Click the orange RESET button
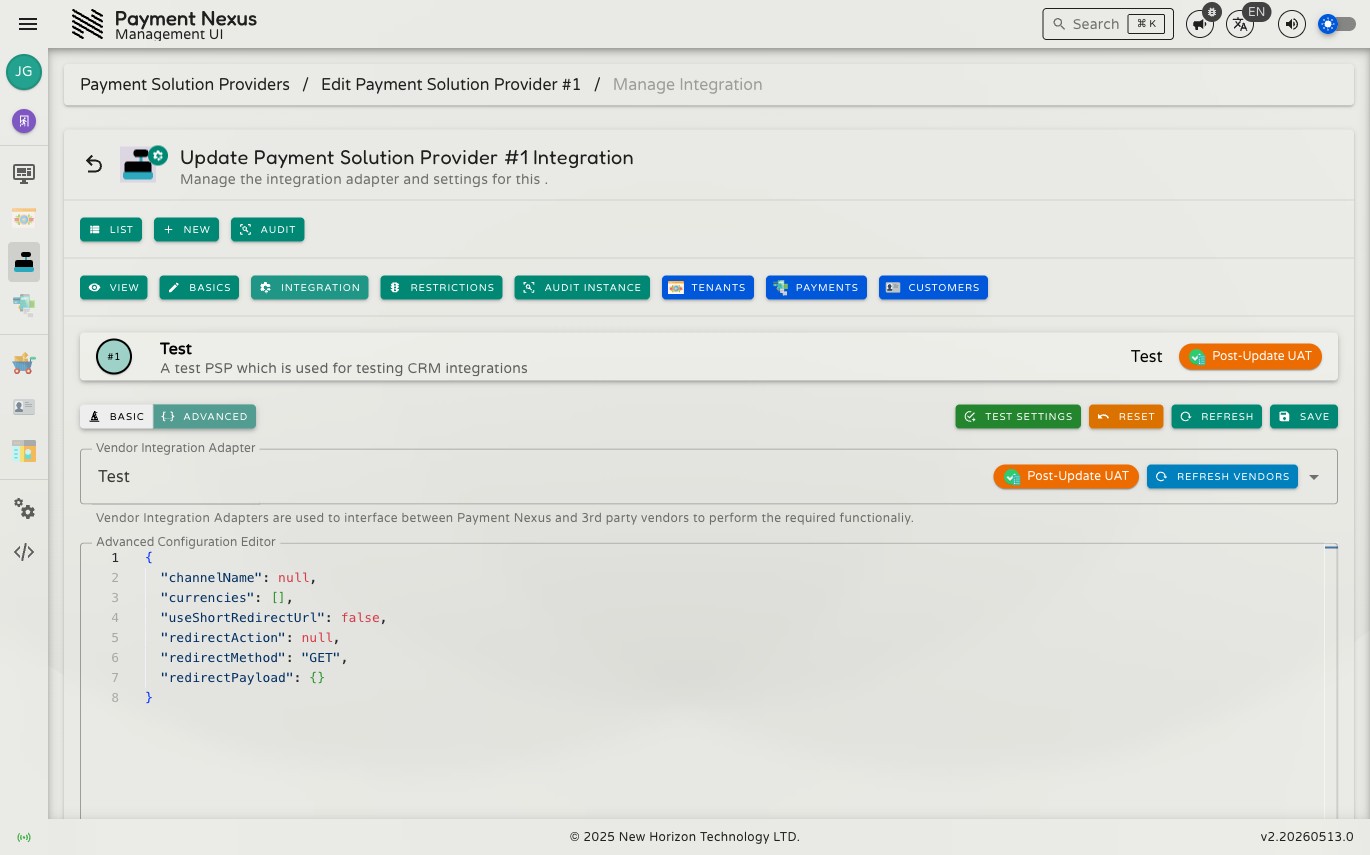Viewport: 1370px width, 855px height. click(x=1126, y=416)
